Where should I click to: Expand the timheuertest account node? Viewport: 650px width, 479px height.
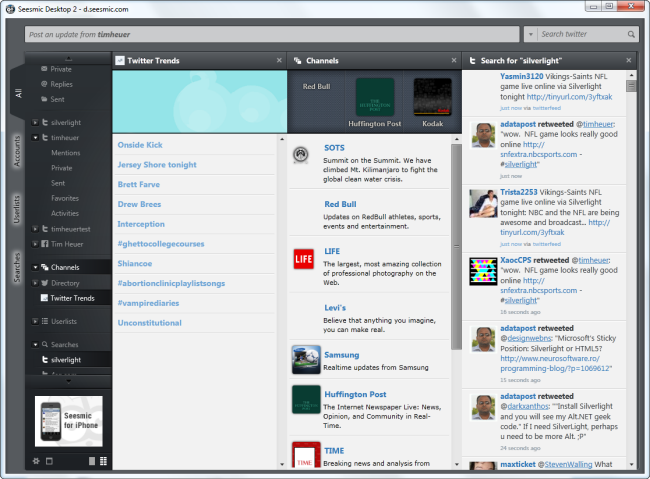pyautogui.click(x=35, y=229)
